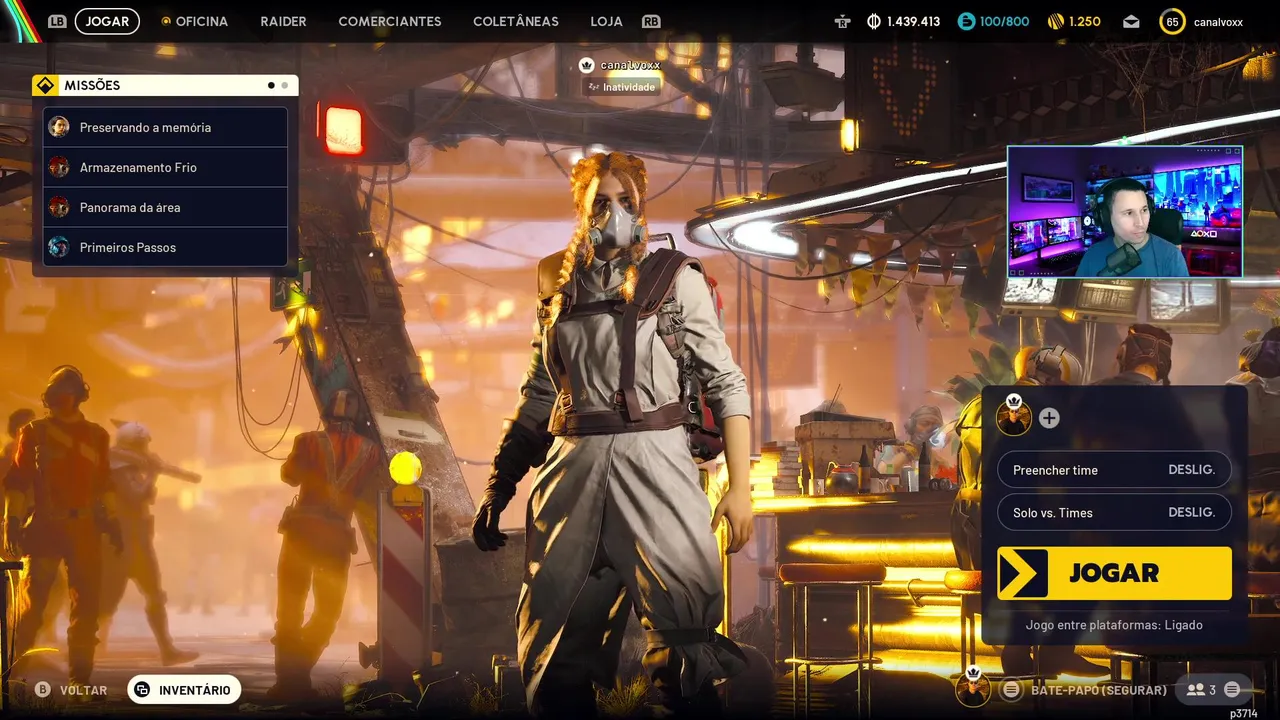This screenshot has height=720, width=1280.
Task: Open the mission Armazenamento Frio
Action: (x=165, y=167)
